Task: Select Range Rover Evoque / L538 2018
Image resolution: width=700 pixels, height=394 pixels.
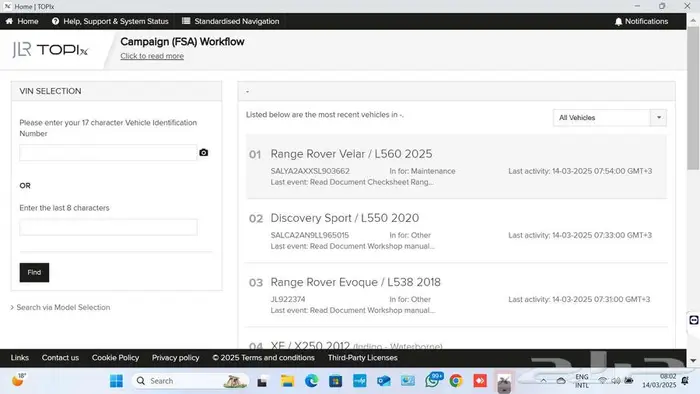Action: (x=355, y=282)
